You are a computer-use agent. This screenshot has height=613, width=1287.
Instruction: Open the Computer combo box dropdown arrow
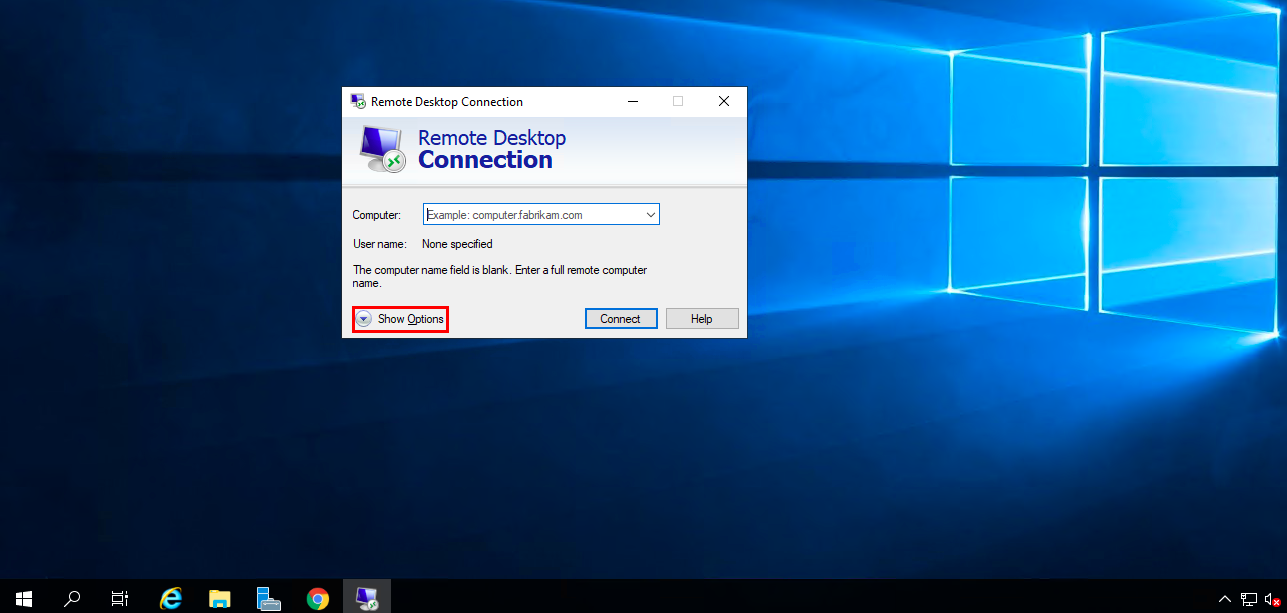(650, 214)
